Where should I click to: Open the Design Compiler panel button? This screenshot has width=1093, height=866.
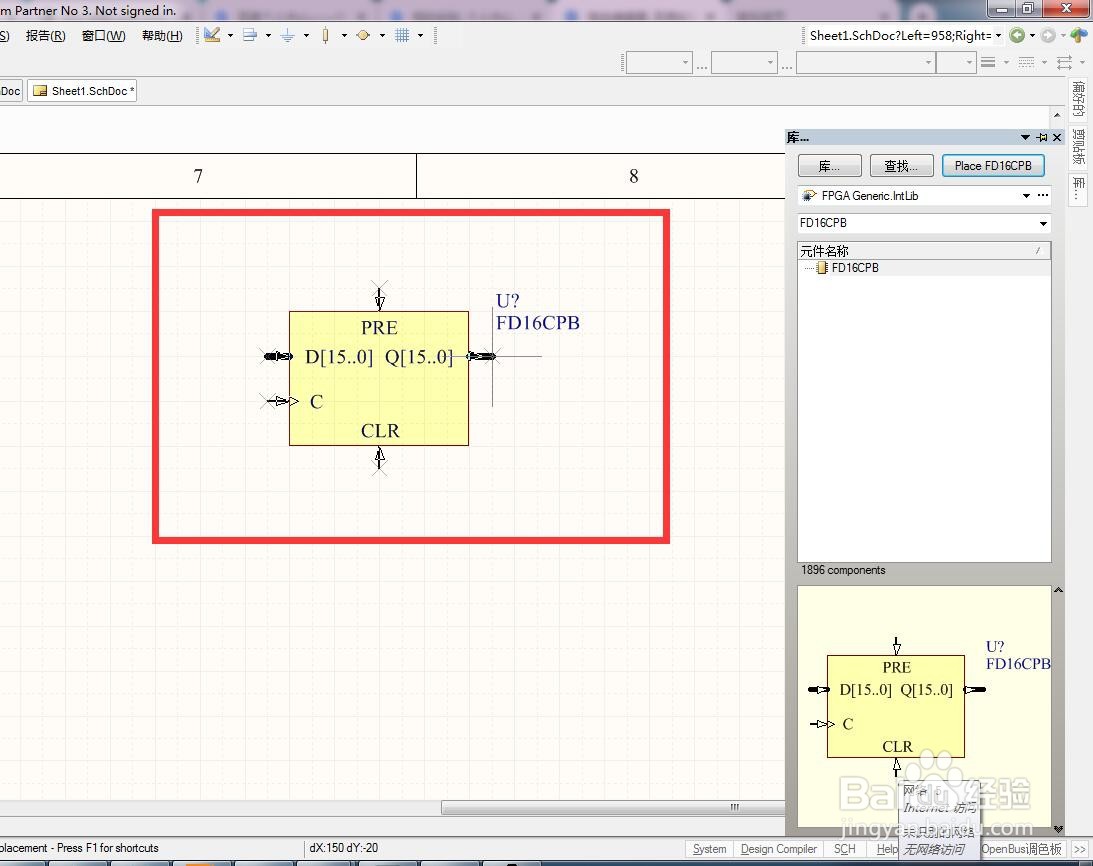[x=779, y=849]
